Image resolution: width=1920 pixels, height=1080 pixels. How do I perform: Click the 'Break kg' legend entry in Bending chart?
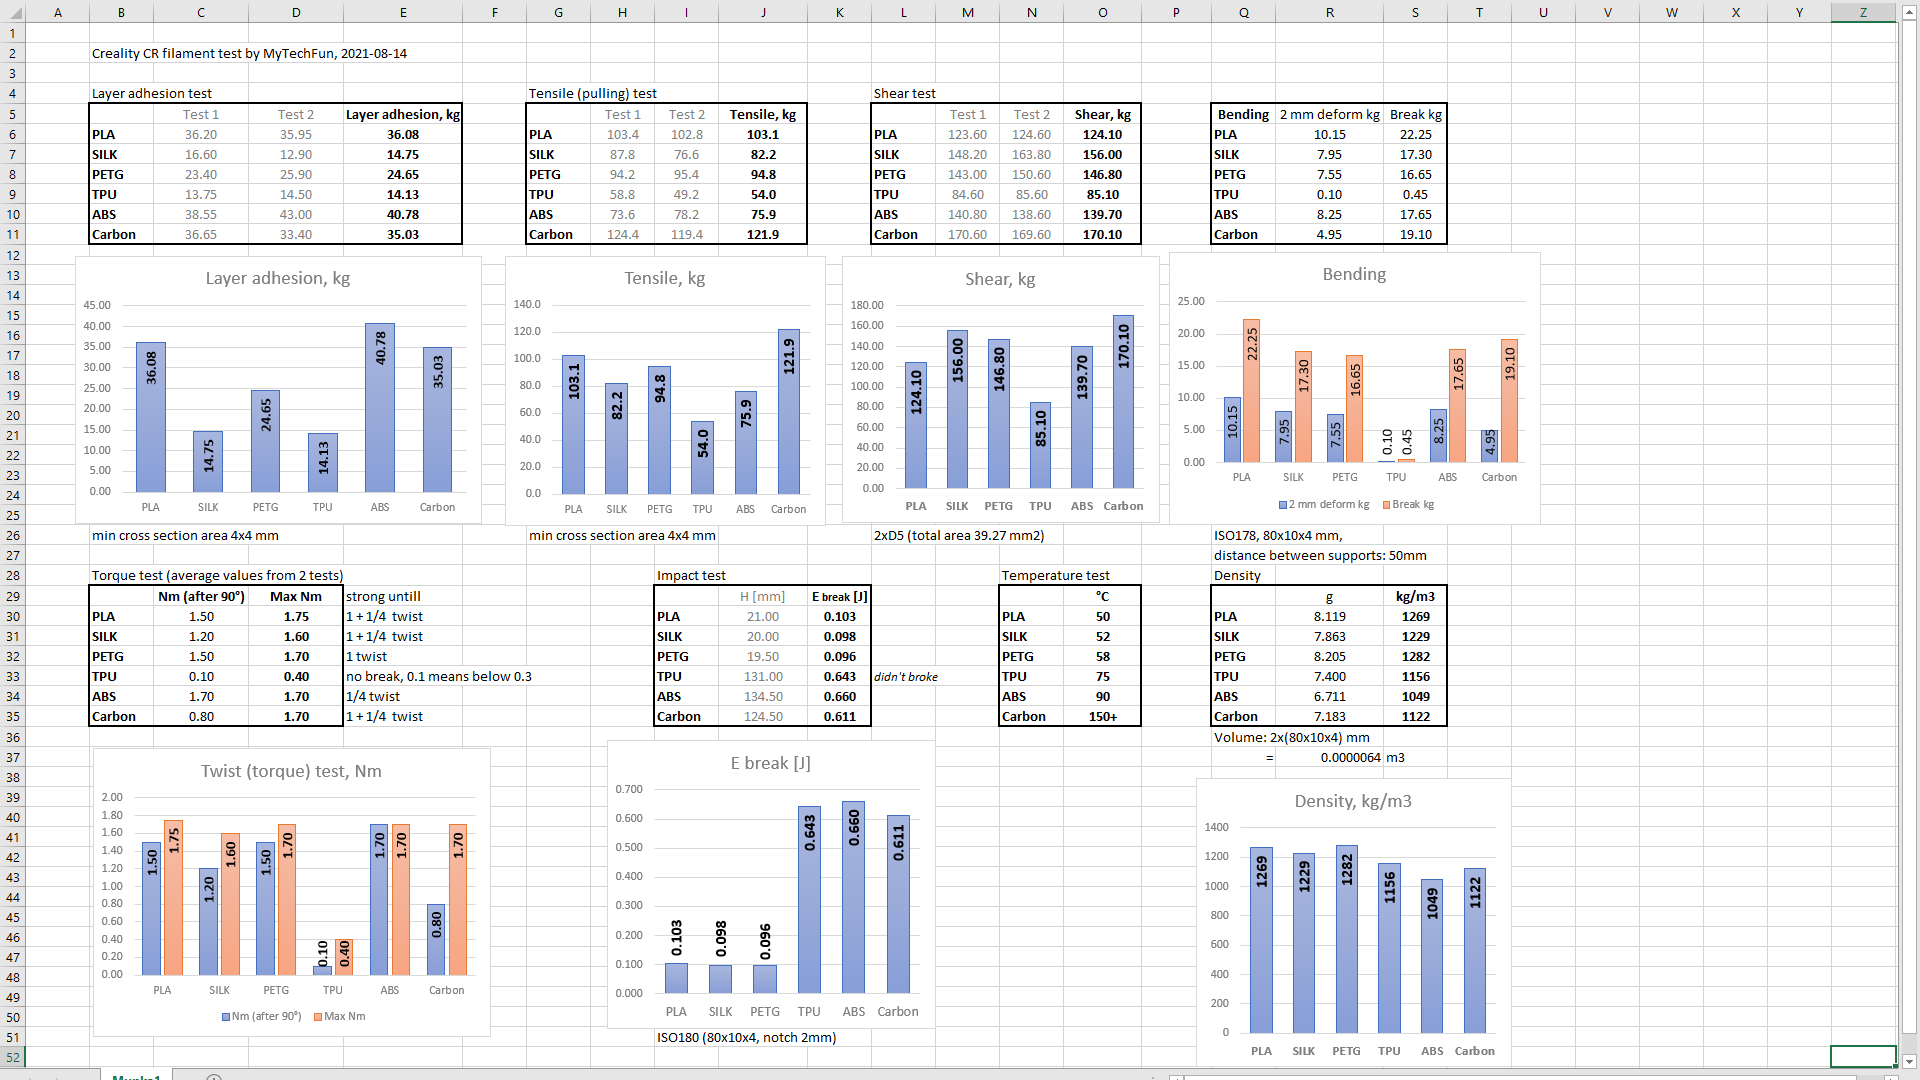pos(1408,505)
